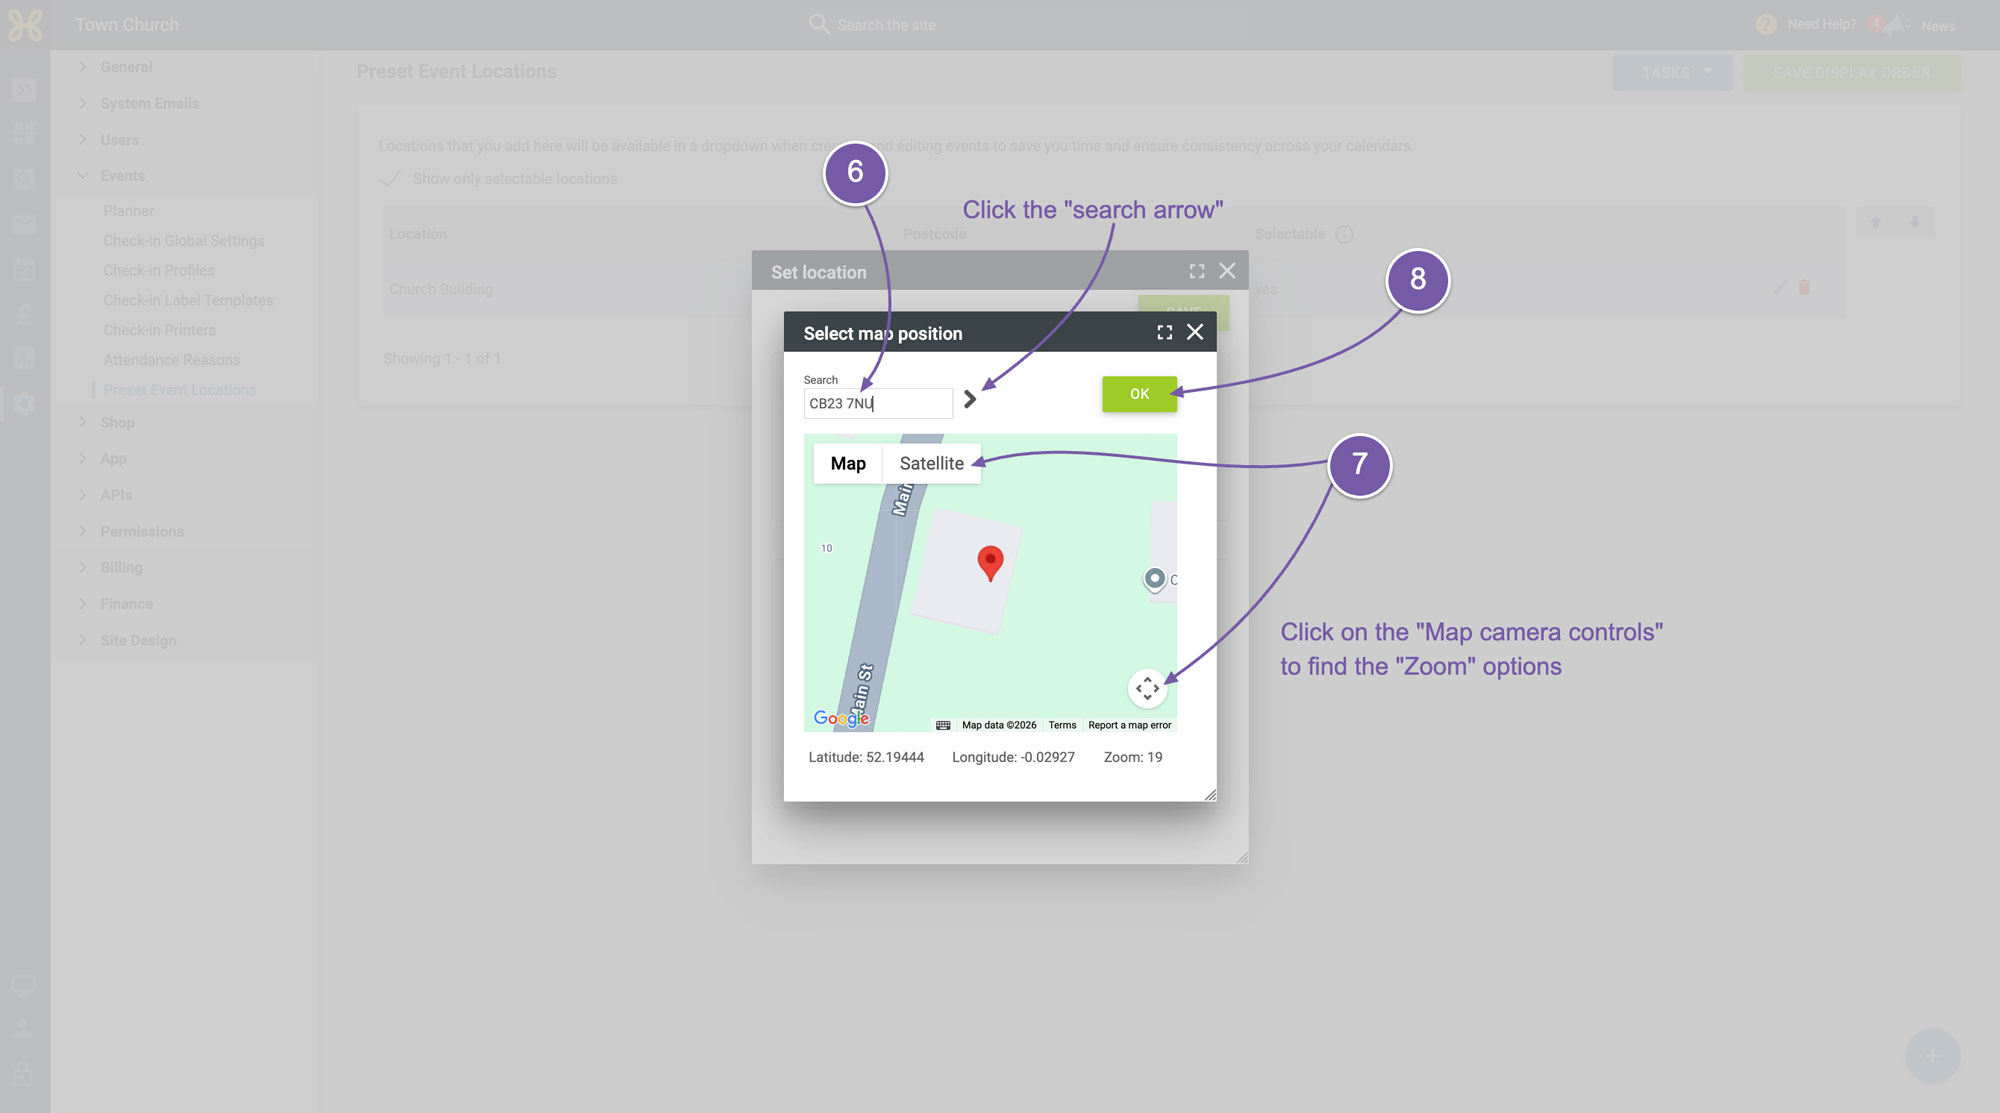Screen dimensions: 2000x1113
Task: Open Check-in Global Settings menu item
Action: click(184, 241)
